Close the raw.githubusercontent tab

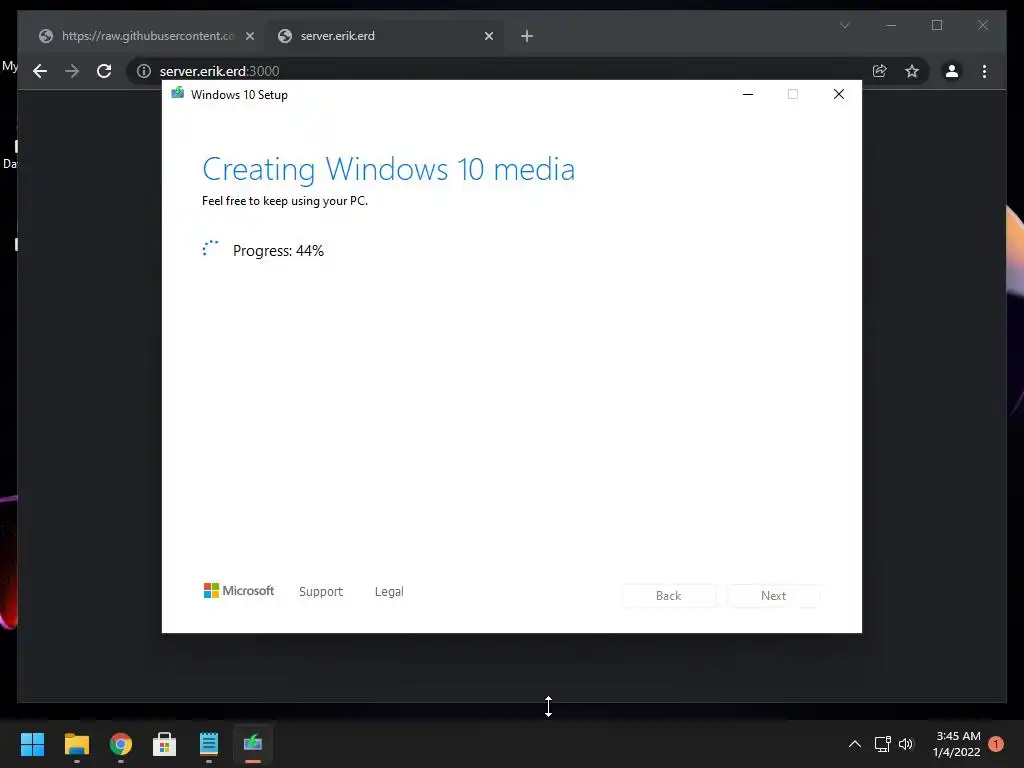pyautogui.click(x=249, y=36)
